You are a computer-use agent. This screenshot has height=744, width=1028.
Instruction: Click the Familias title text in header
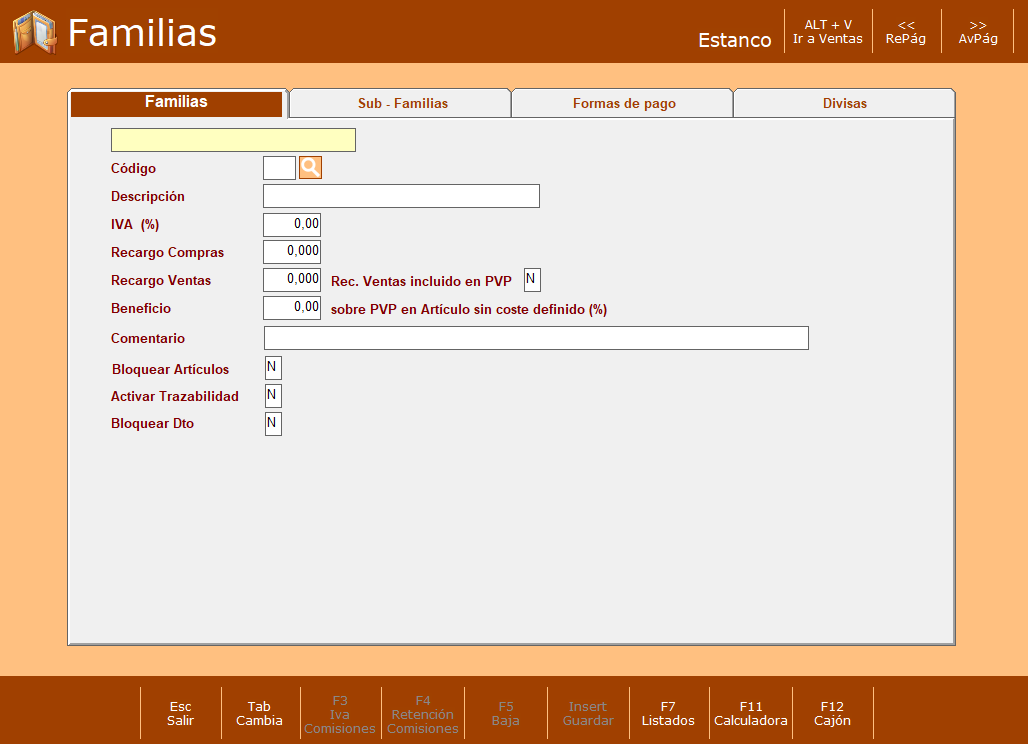pyautogui.click(x=142, y=33)
